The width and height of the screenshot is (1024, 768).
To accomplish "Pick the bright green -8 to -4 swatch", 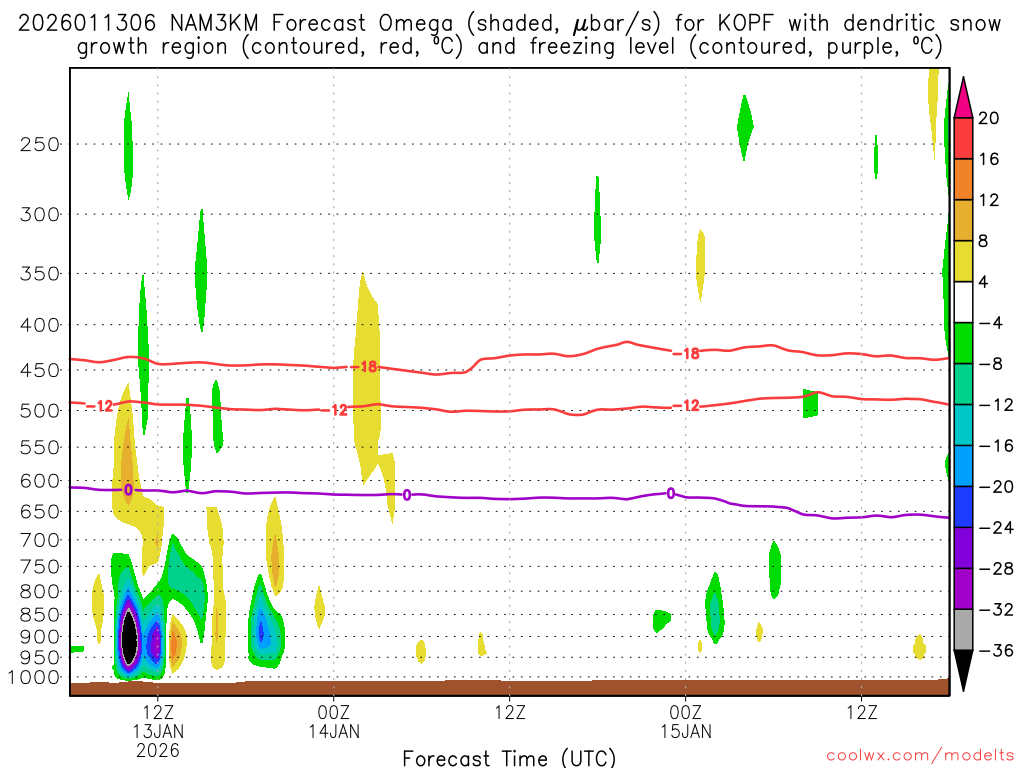I will (x=963, y=343).
